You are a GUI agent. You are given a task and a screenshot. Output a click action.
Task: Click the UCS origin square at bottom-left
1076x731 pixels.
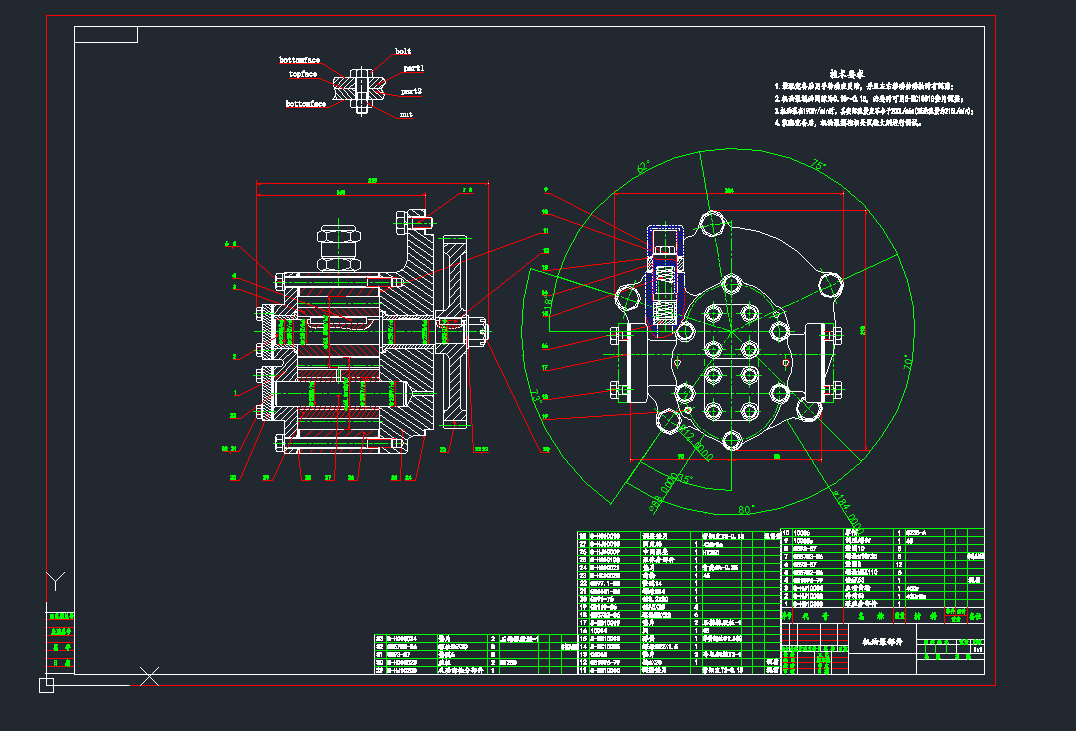(46, 685)
